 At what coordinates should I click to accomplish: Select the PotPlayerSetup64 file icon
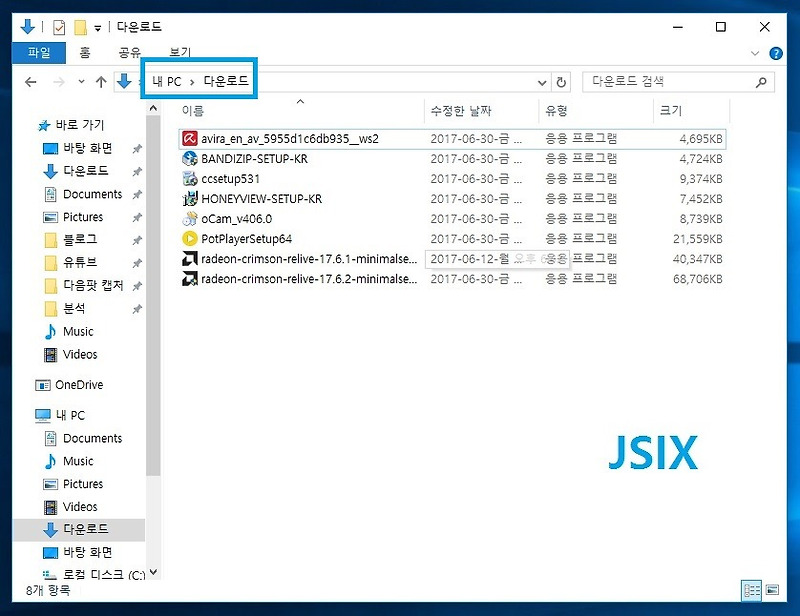[190, 238]
